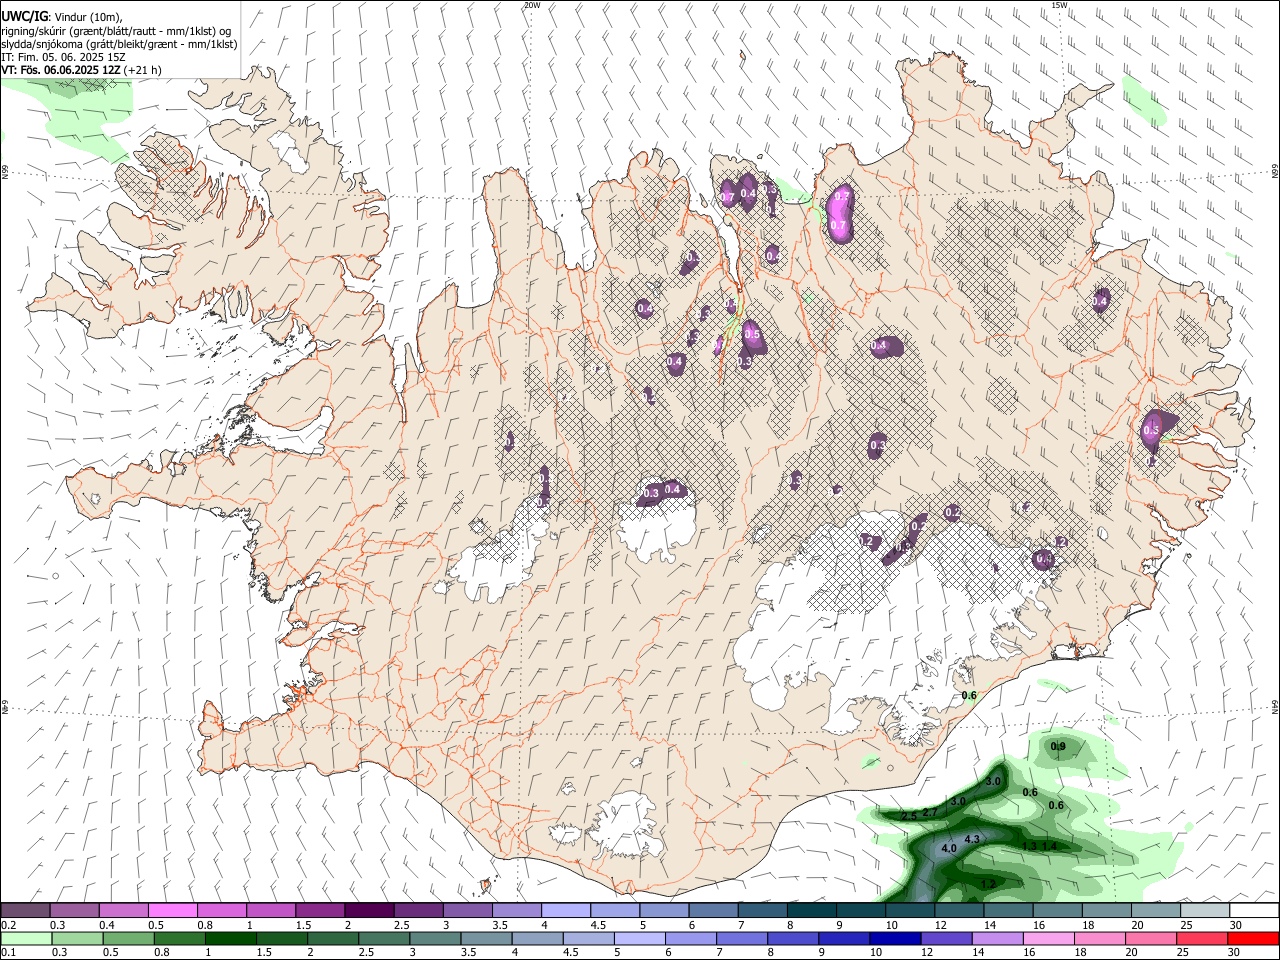
Task: Select the darkest purple swatch labeled 2 in the upper legend
Action: pyautogui.click(x=368, y=910)
